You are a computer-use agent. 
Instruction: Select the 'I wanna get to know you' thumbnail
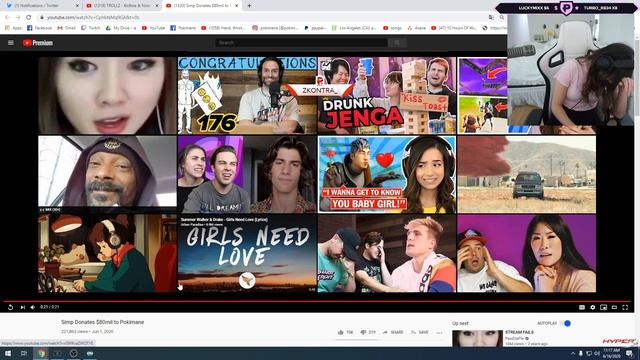pyautogui.click(x=387, y=174)
